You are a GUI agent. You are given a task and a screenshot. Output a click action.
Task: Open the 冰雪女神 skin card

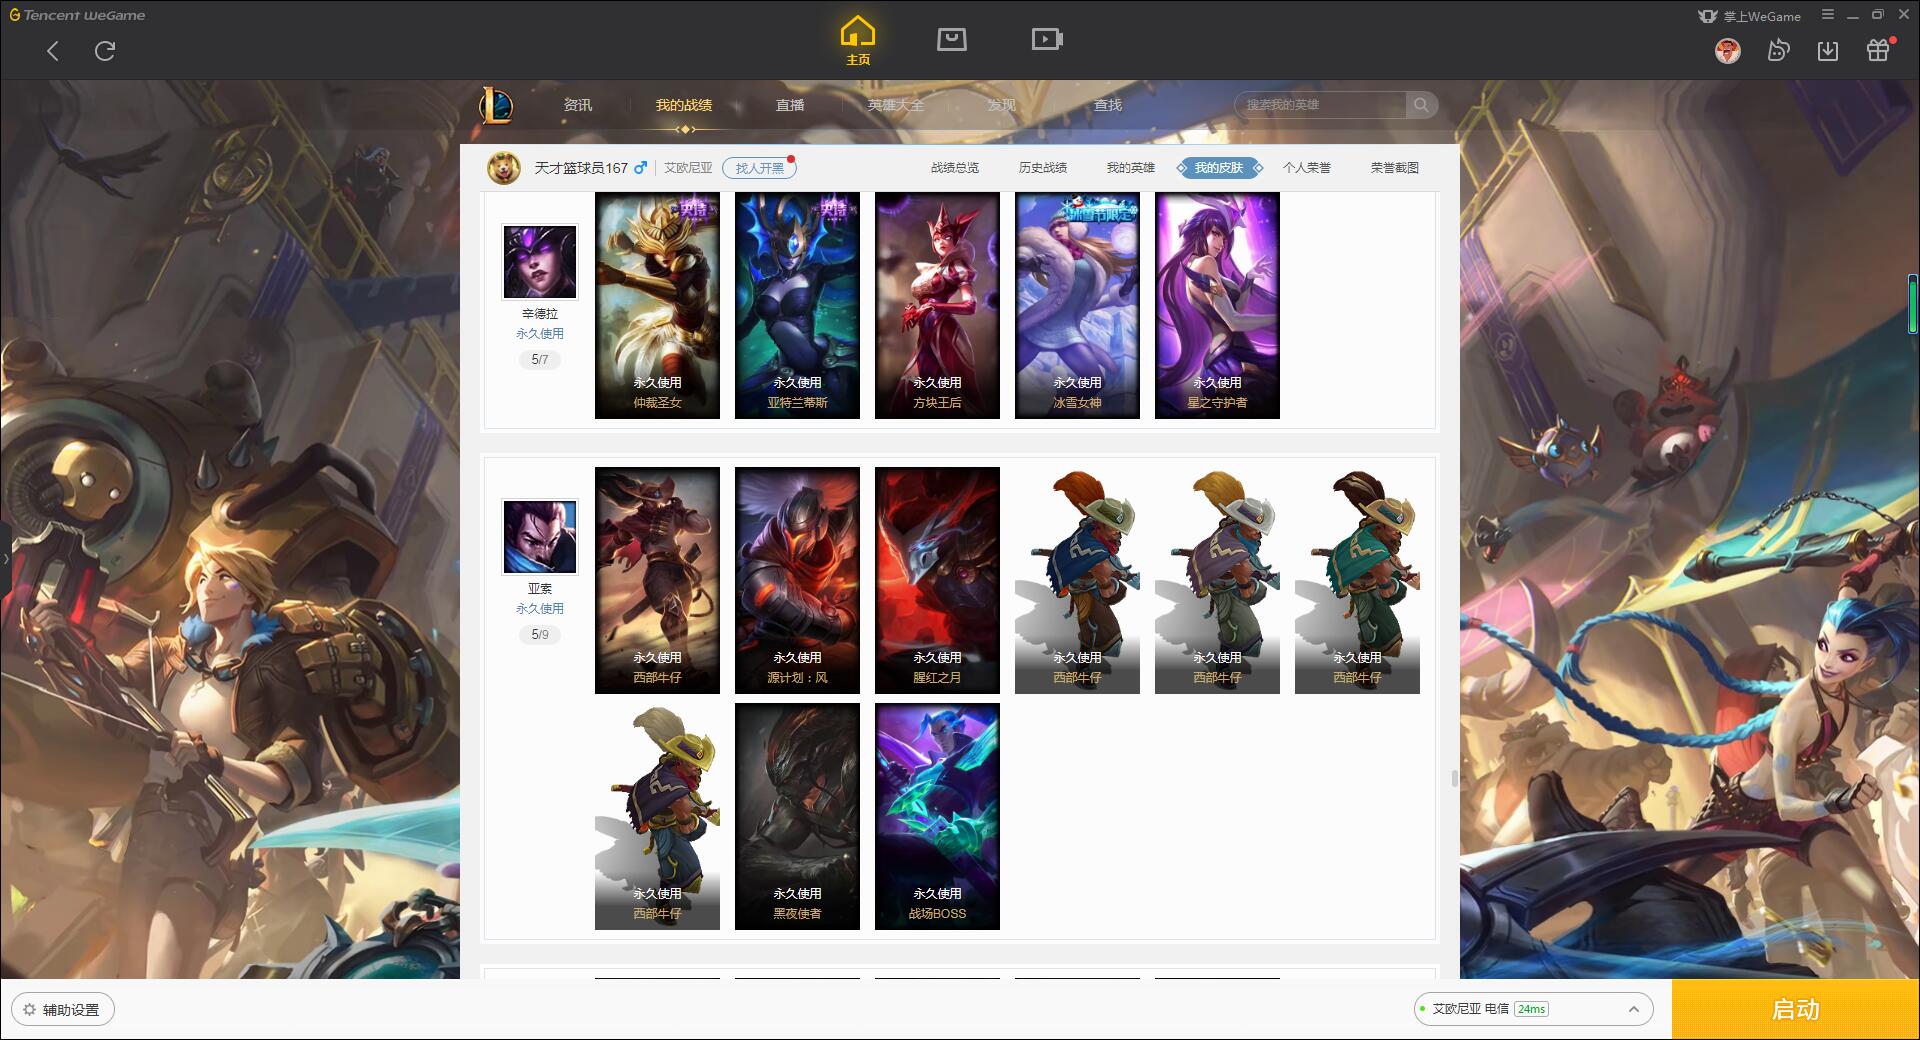click(x=1077, y=305)
